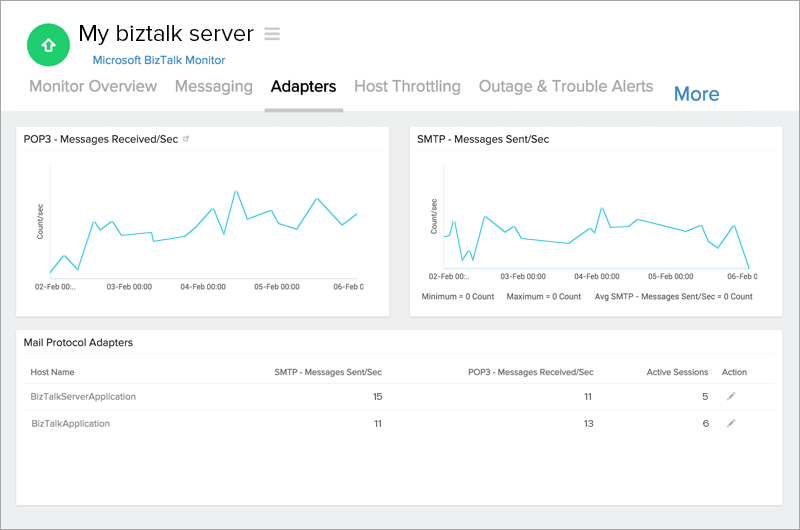Expand the More tabs dropdown
Screen dimensions: 800x530
[696, 94]
